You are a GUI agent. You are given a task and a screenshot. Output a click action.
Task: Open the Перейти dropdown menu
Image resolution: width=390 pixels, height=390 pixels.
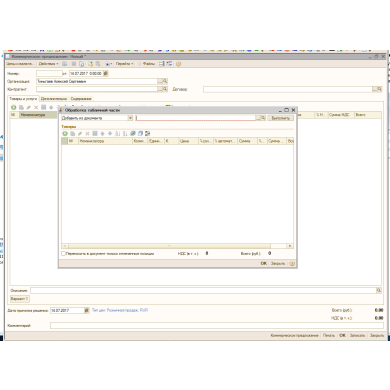pyautogui.click(x=125, y=64)
